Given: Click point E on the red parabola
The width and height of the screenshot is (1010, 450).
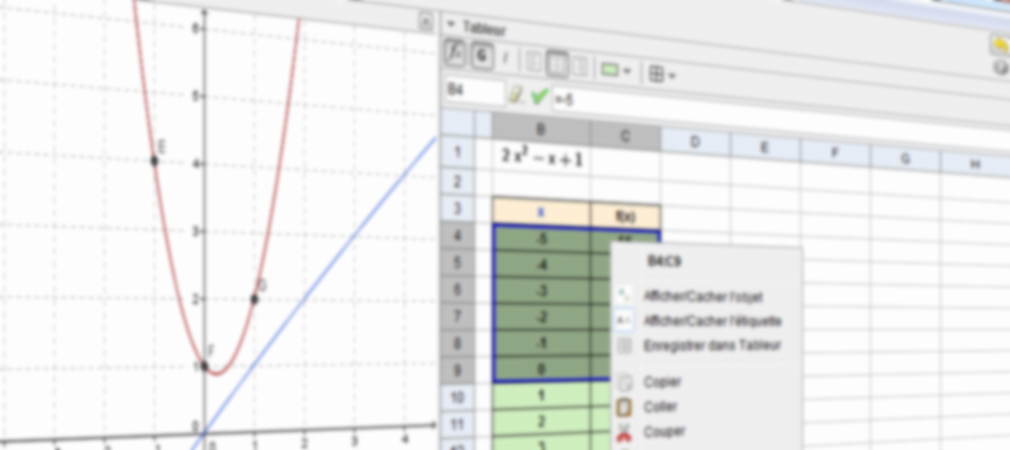Looking at the screenshot, I should (x=155, y=161).
